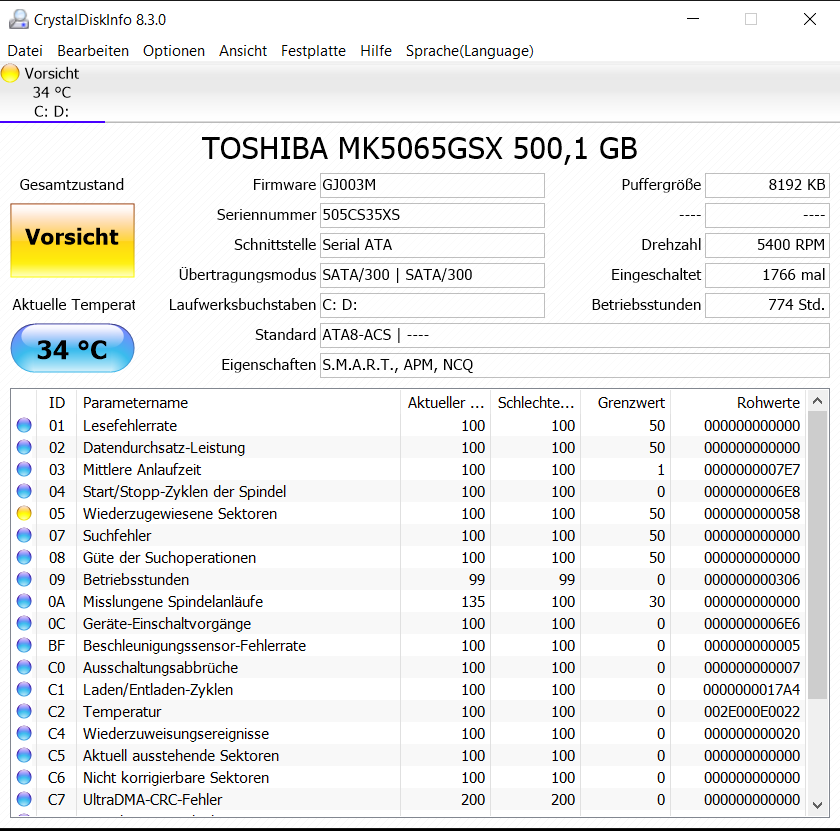The width and height of the screenshot is (840, 831).
Task: Click the 34 °C temperature button
Action: pos(72,348)
